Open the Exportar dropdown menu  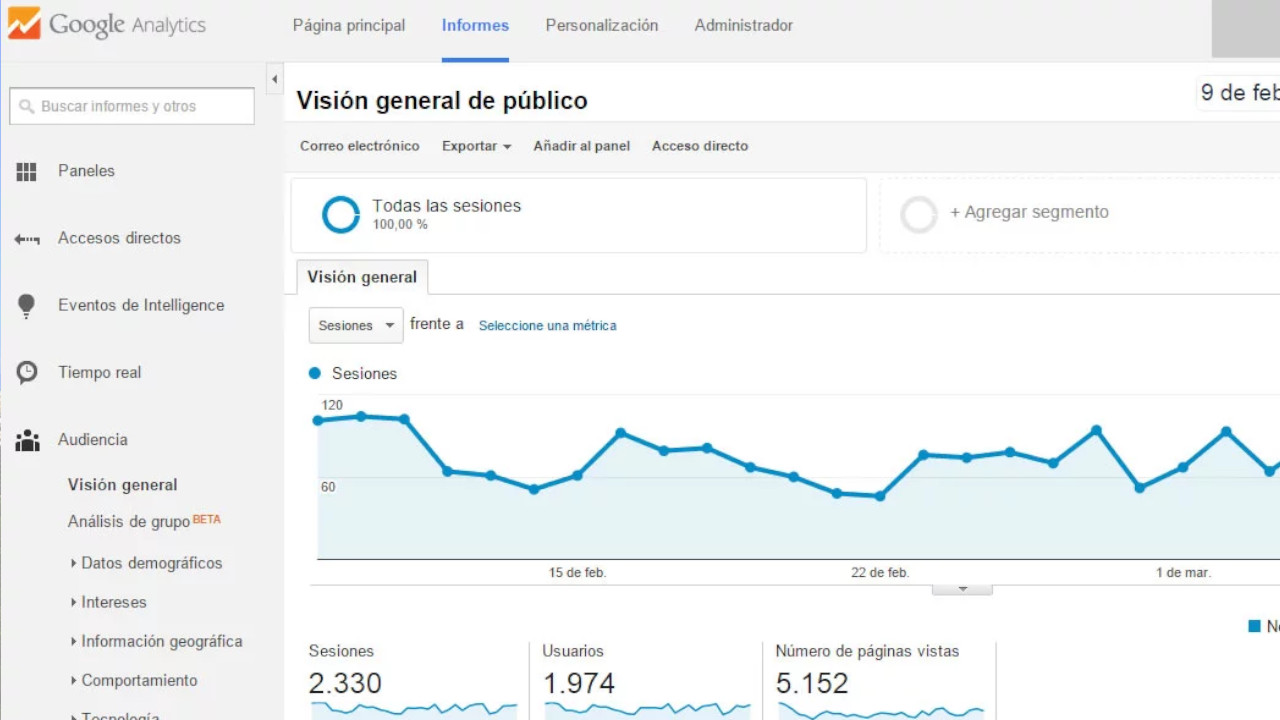(x=476, y=146)
